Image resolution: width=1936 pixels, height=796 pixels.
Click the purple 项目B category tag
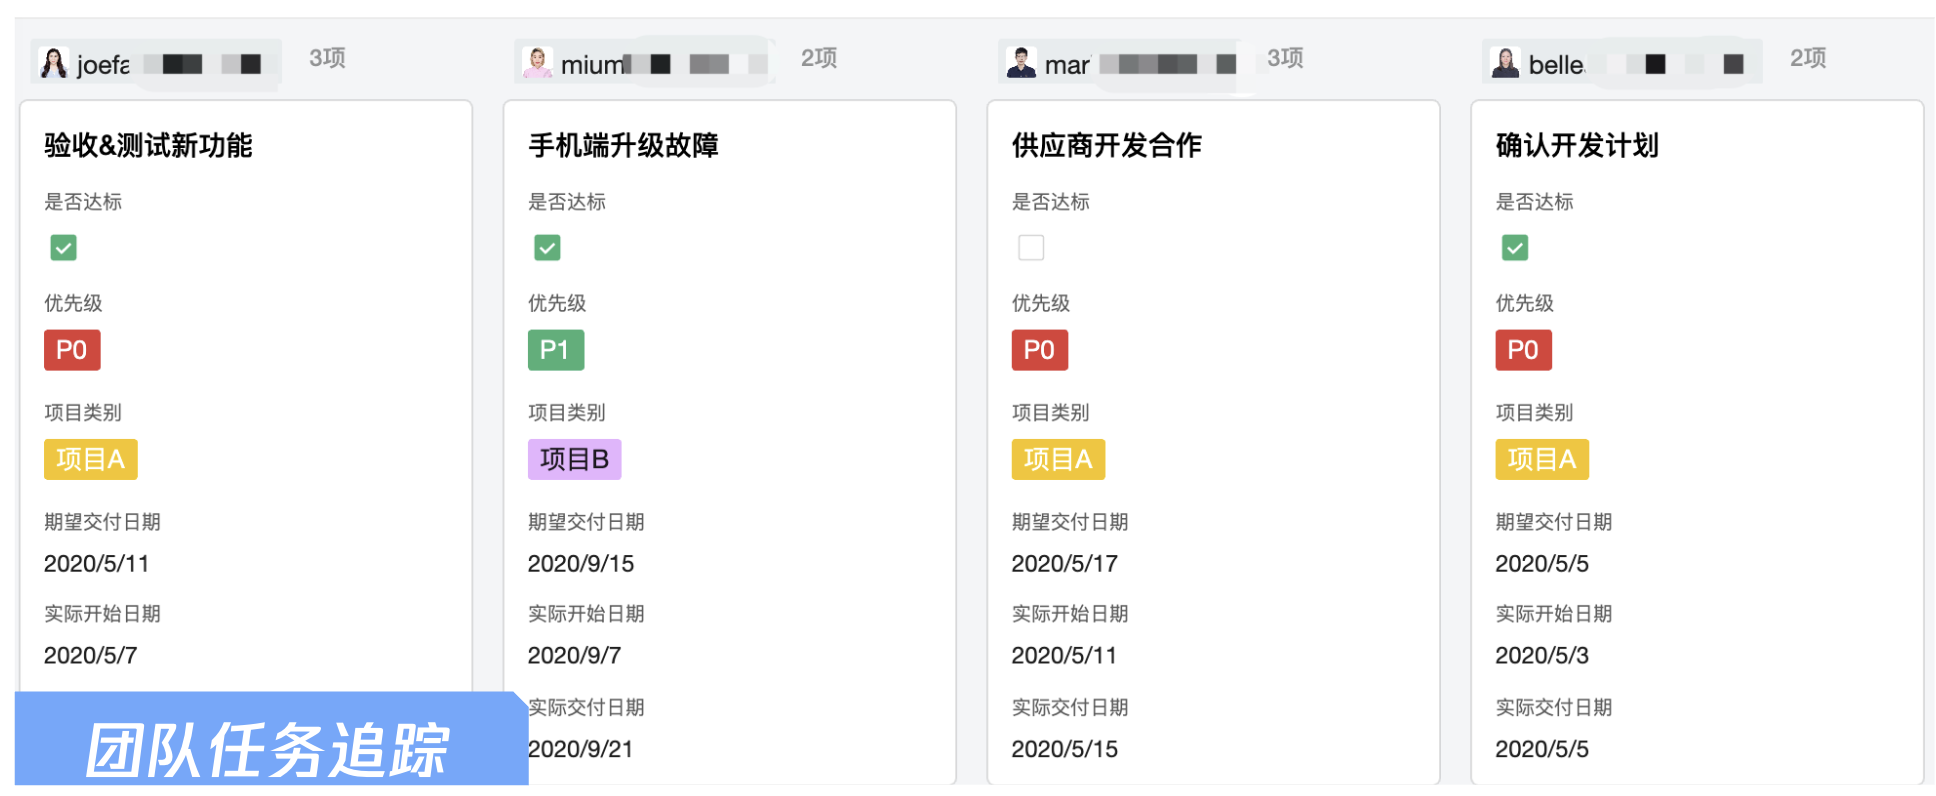pos(574,460)
